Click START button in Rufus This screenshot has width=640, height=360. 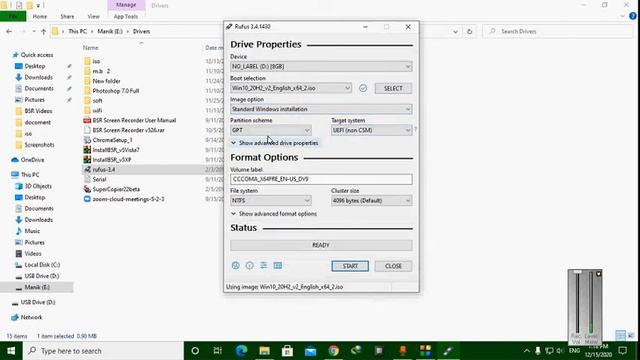click(x=350, y=266)
